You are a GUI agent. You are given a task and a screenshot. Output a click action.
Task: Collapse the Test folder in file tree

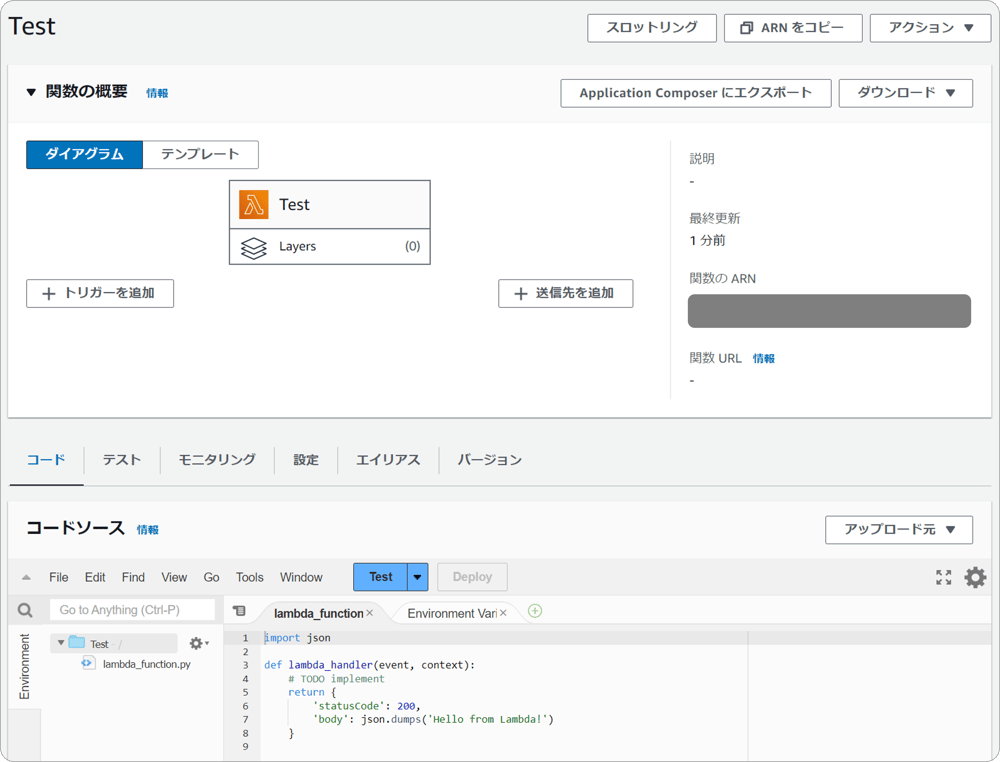(x=61, y=643)
